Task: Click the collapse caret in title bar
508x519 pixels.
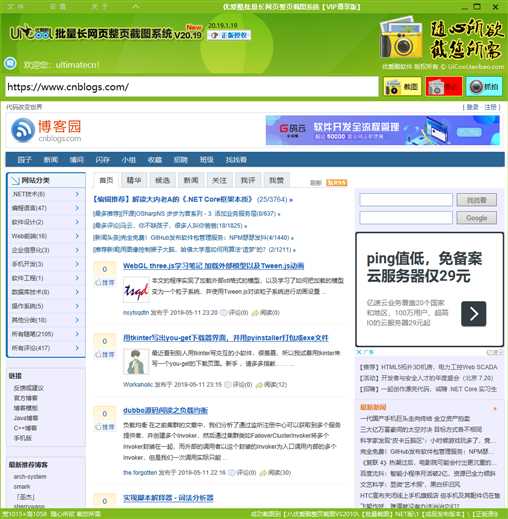Action: [x=135, y=6]
